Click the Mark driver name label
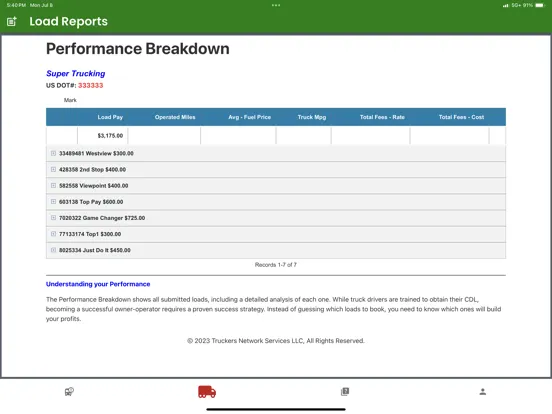 tap(70, 100)
